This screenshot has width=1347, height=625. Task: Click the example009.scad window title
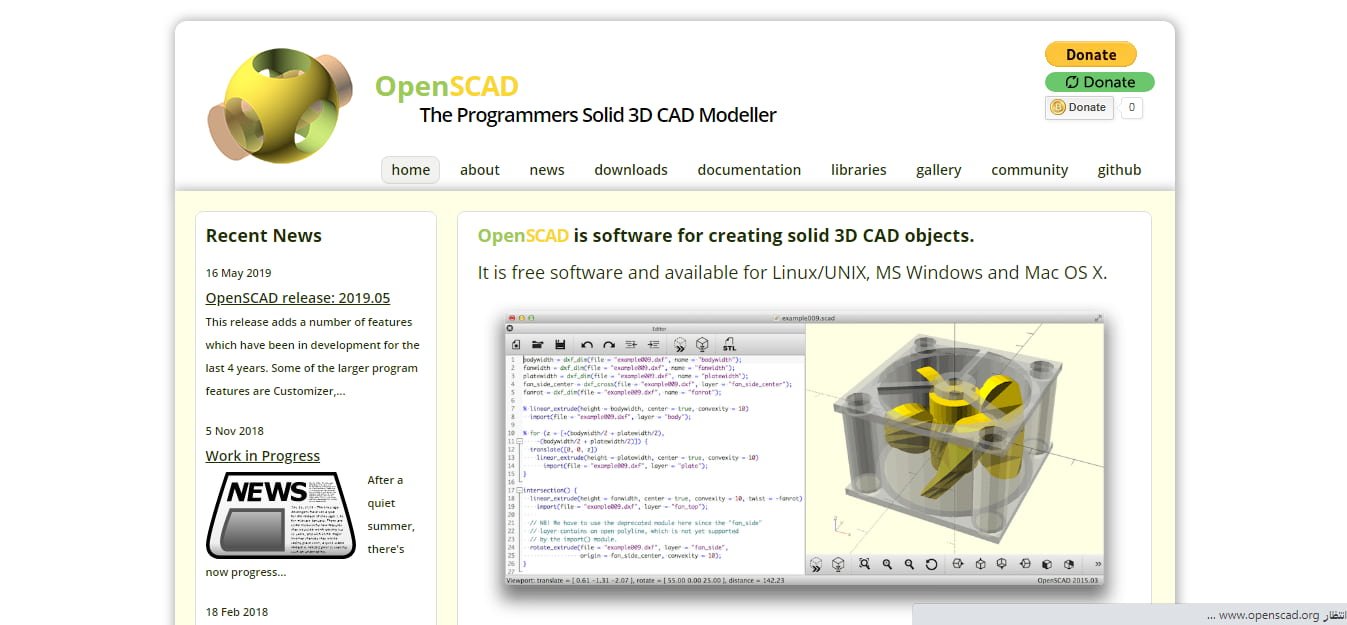[808, 318]
